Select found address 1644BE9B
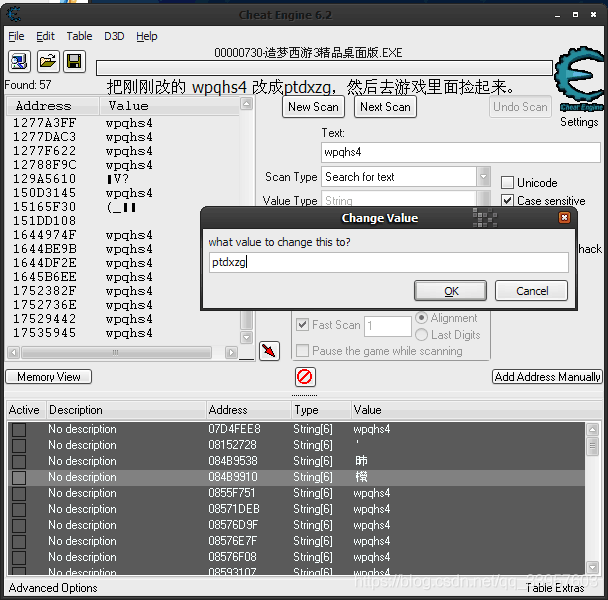This screenshot has width=608, height=600. coord(45,249)
